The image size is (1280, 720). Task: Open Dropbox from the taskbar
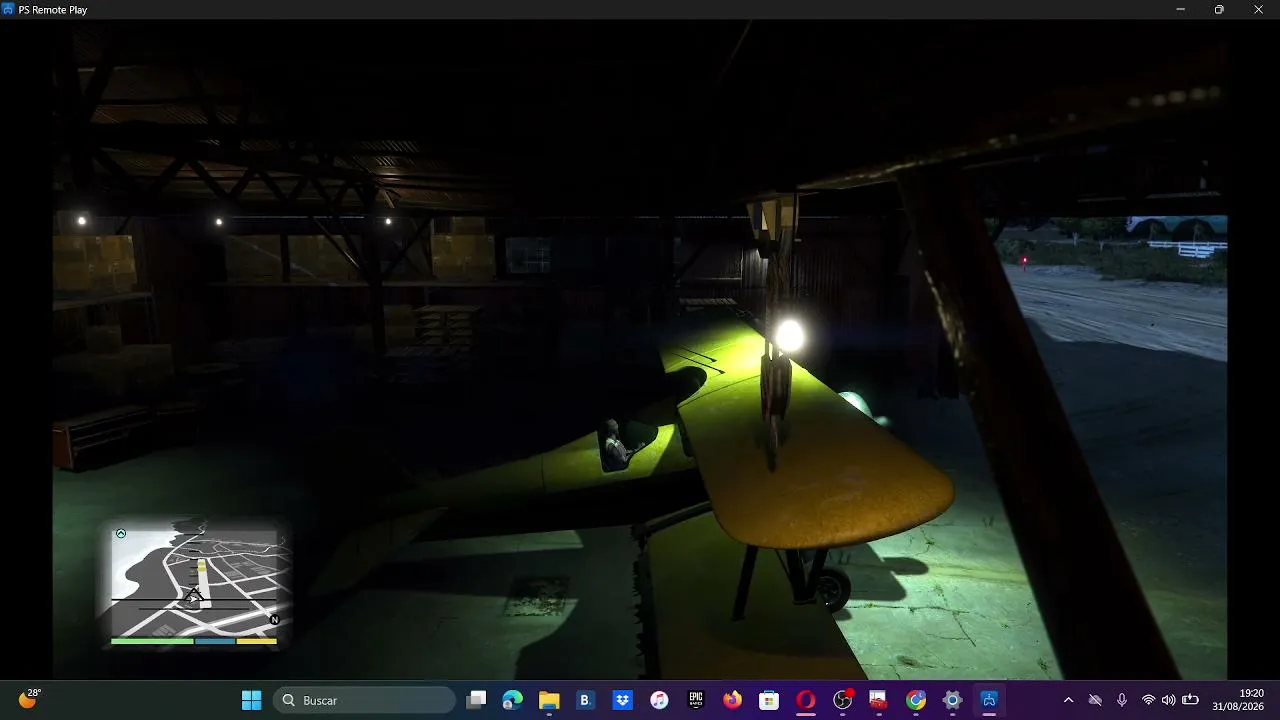click(x=622, y=700)
